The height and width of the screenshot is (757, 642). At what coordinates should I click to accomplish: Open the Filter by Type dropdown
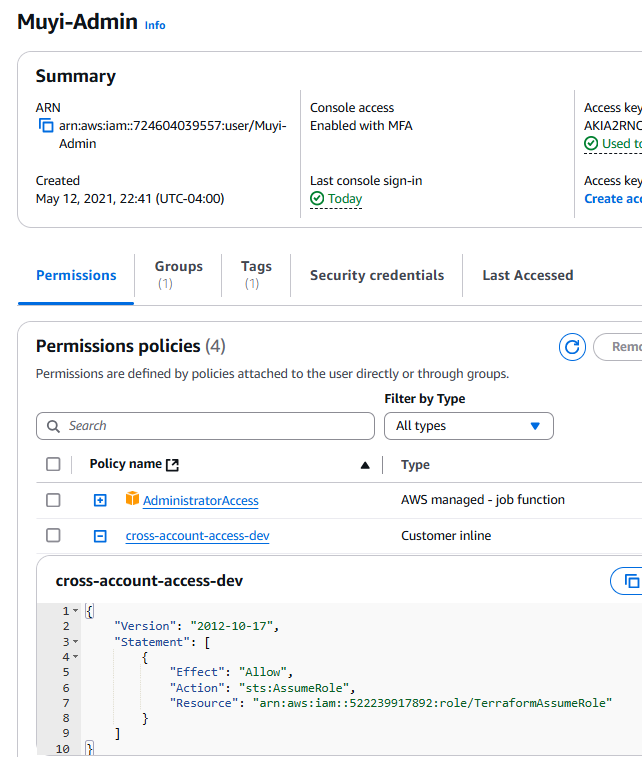[x=469, y=426]
